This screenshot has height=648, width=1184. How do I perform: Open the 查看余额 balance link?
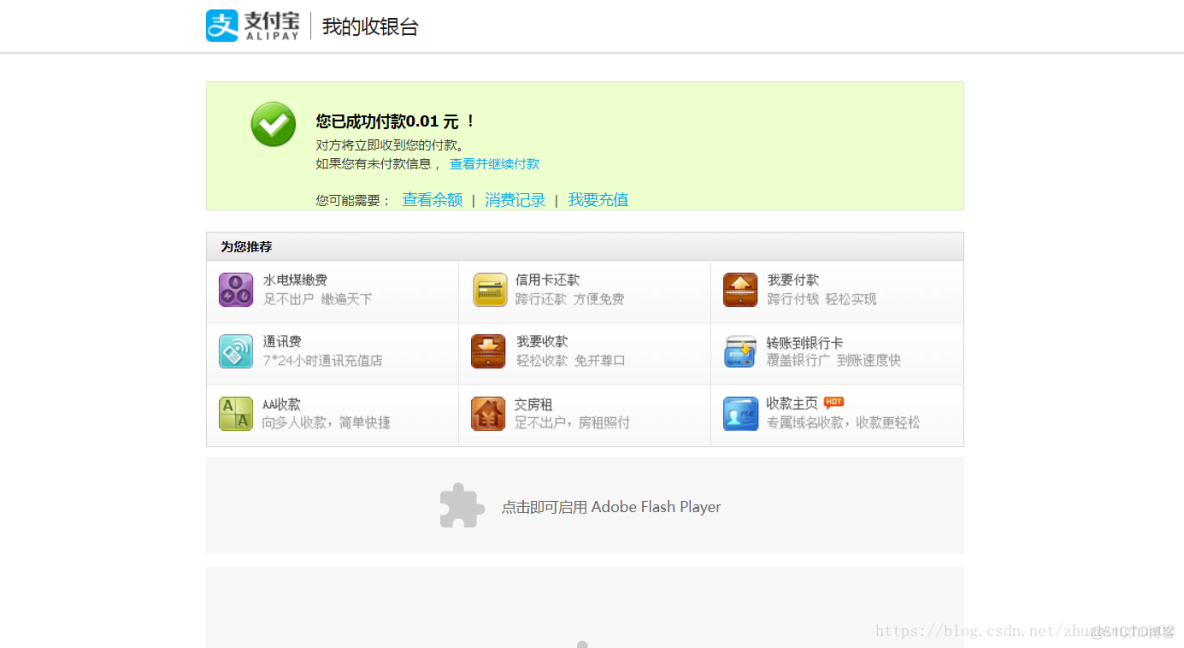click(431, 199)
